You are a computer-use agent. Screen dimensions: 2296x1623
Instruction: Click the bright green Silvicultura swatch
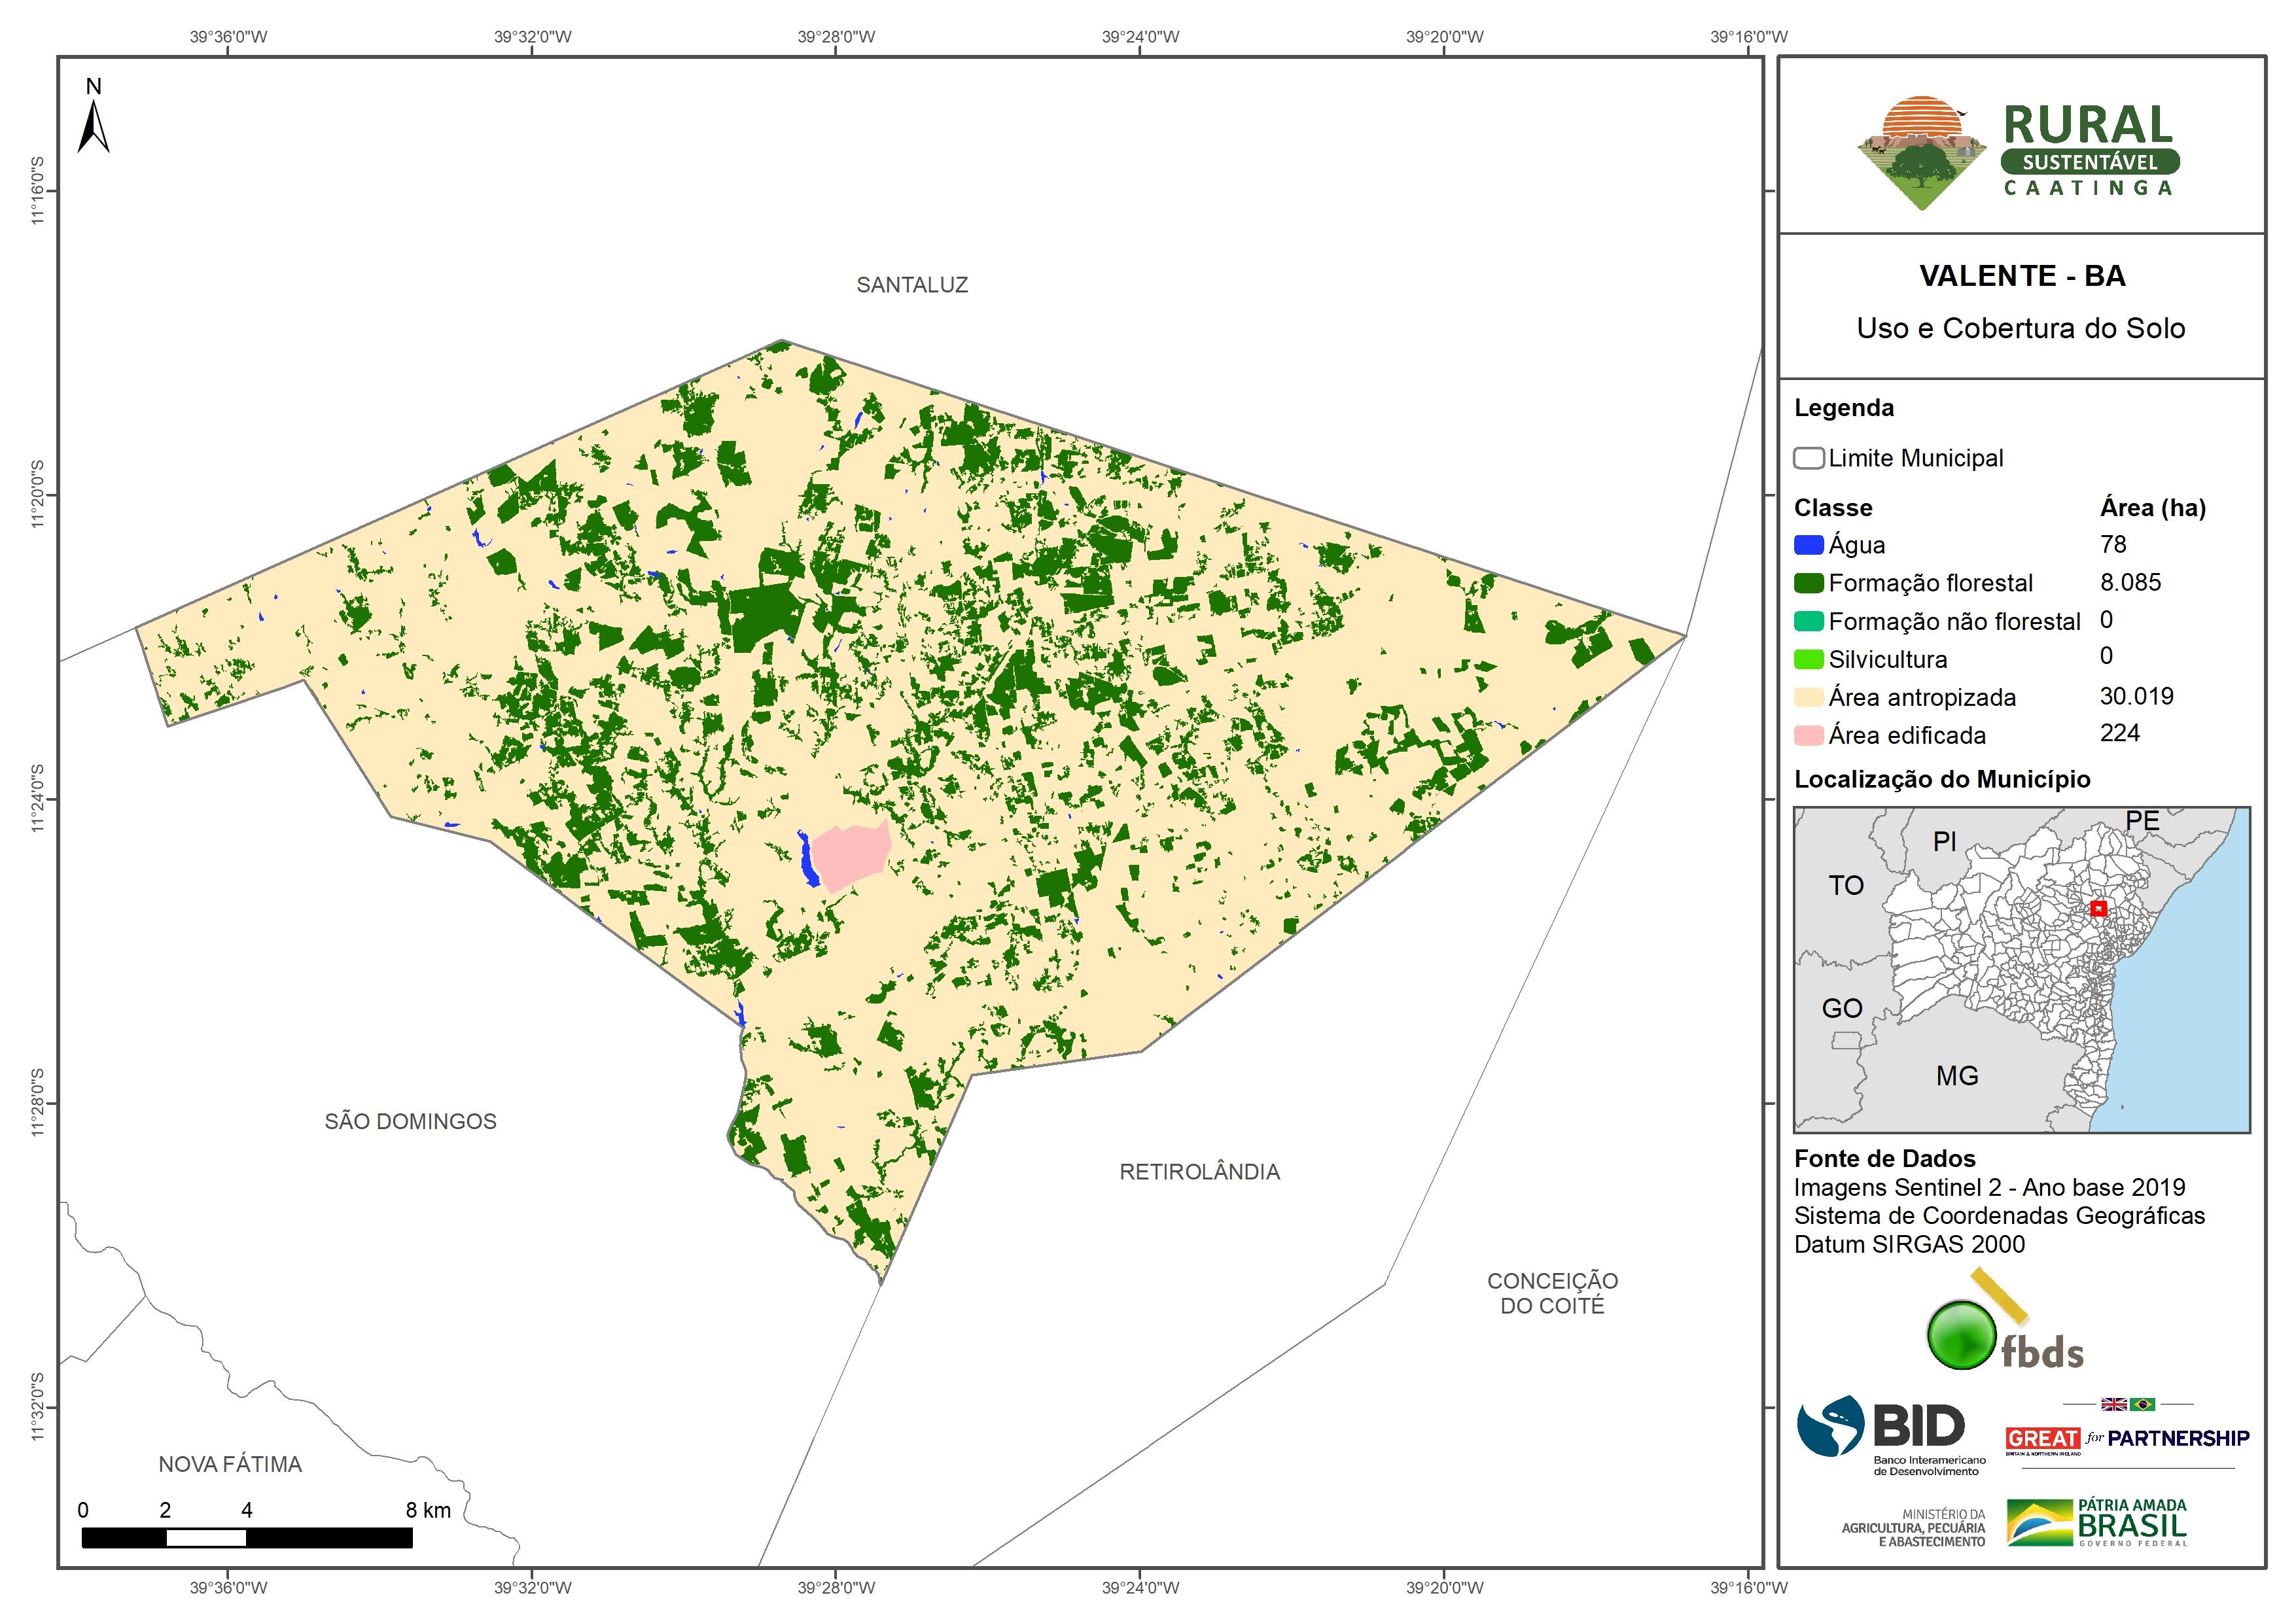[x=1808, y=659]
